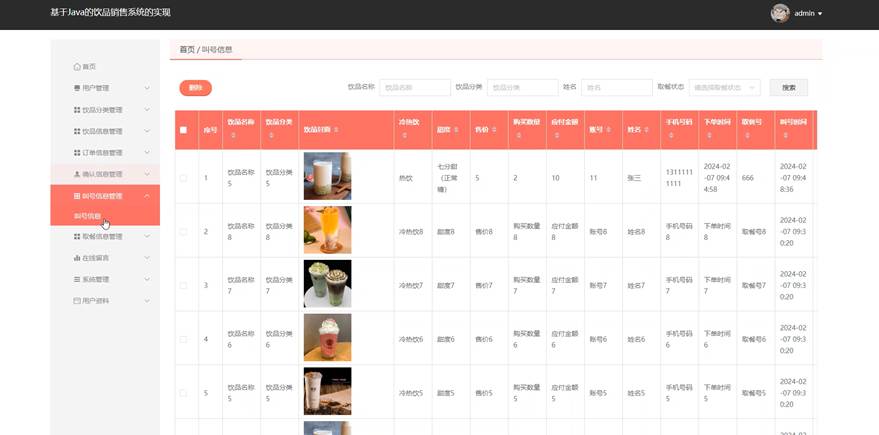Sort by 售价 column arrows
This screenshot has height=435, width=879.
[493, 130]
